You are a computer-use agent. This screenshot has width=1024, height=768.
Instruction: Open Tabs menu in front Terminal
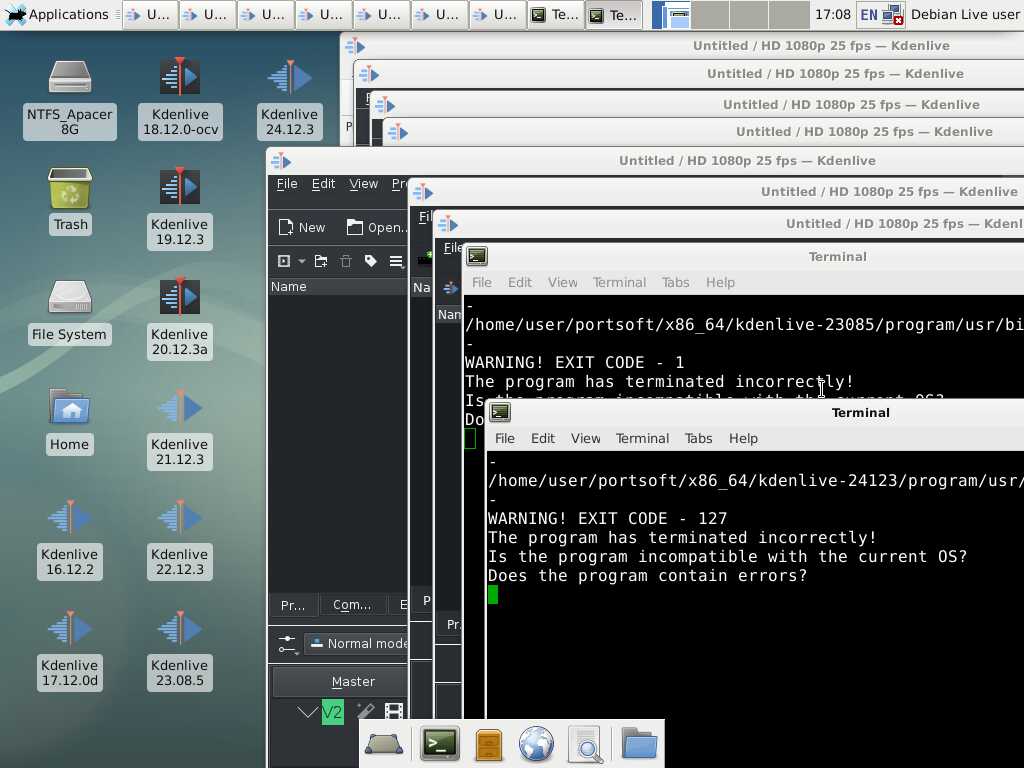point(698,439)
